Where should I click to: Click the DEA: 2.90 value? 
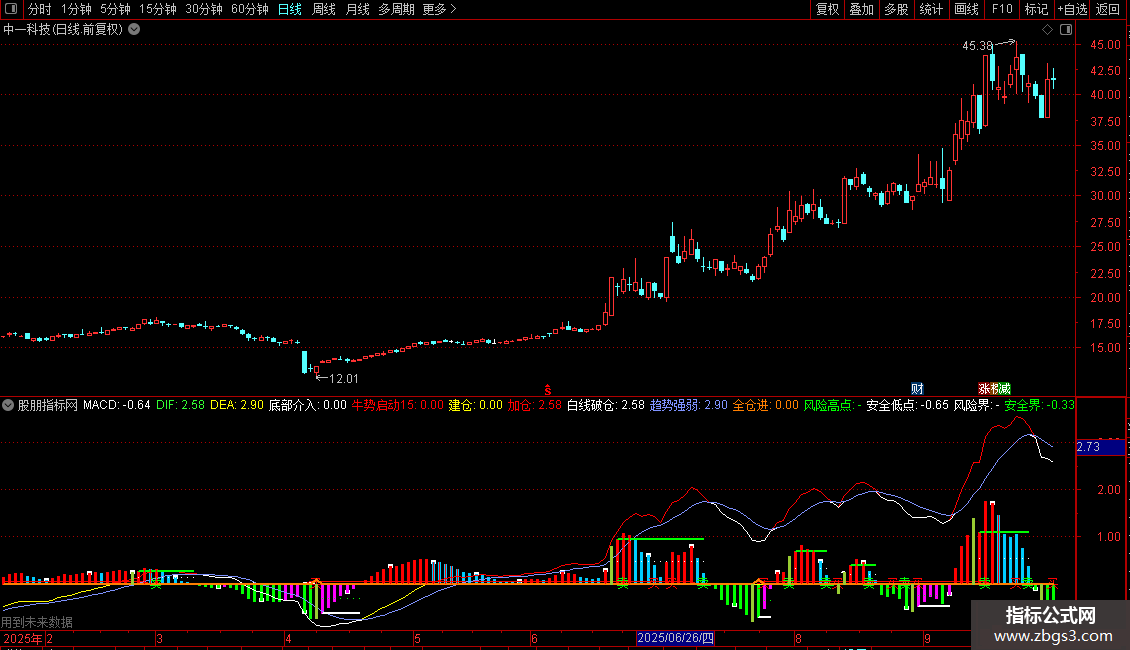[236, 405]
